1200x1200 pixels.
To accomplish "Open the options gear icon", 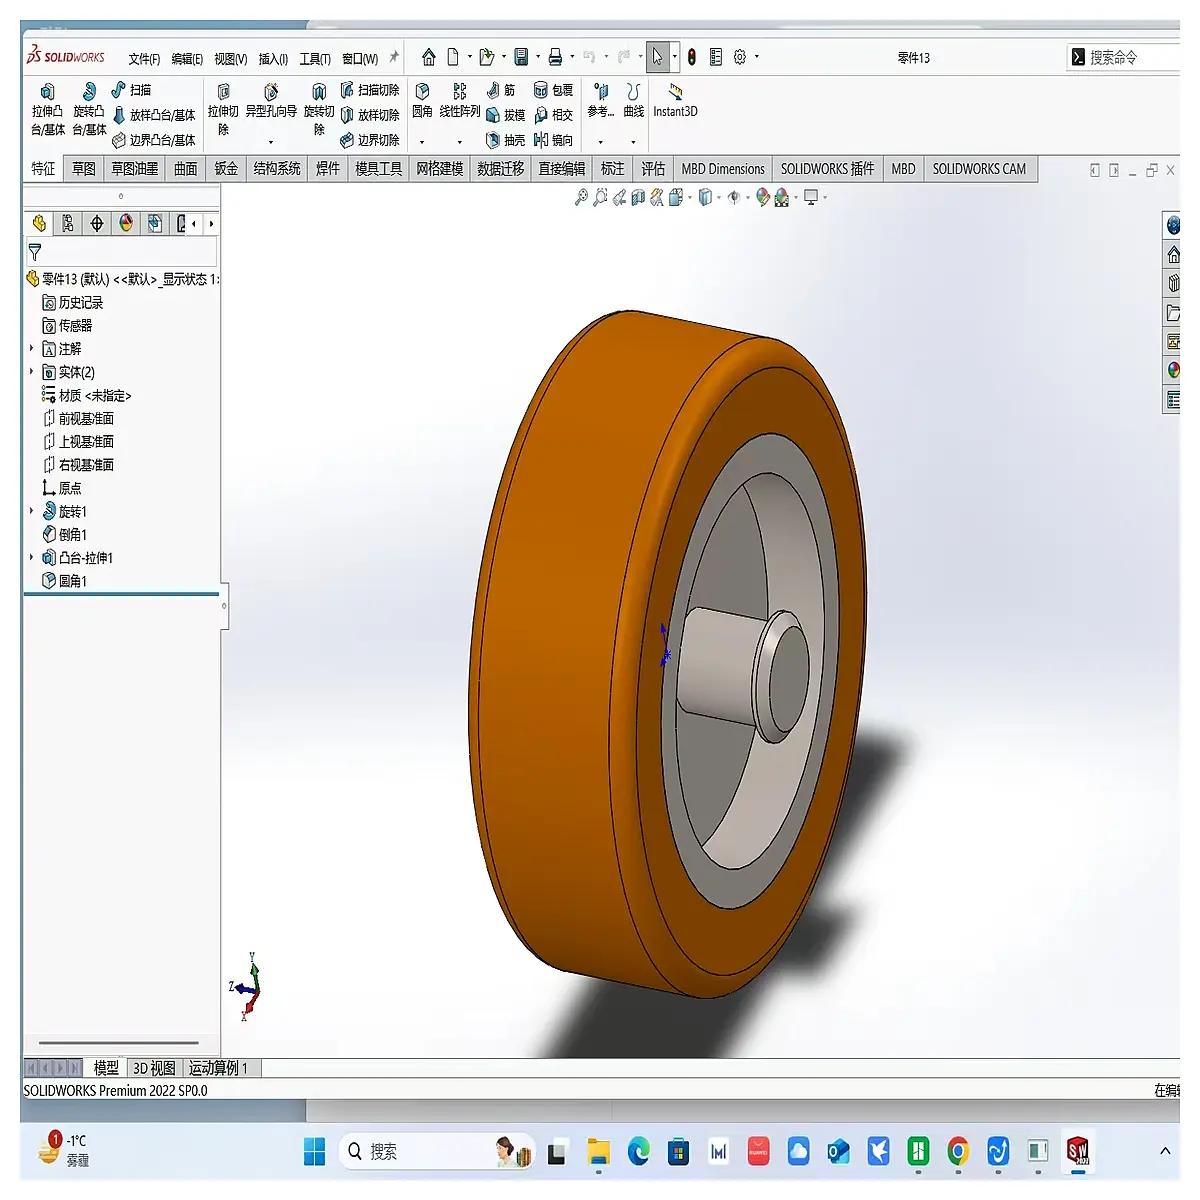I will tap(740, 57).
